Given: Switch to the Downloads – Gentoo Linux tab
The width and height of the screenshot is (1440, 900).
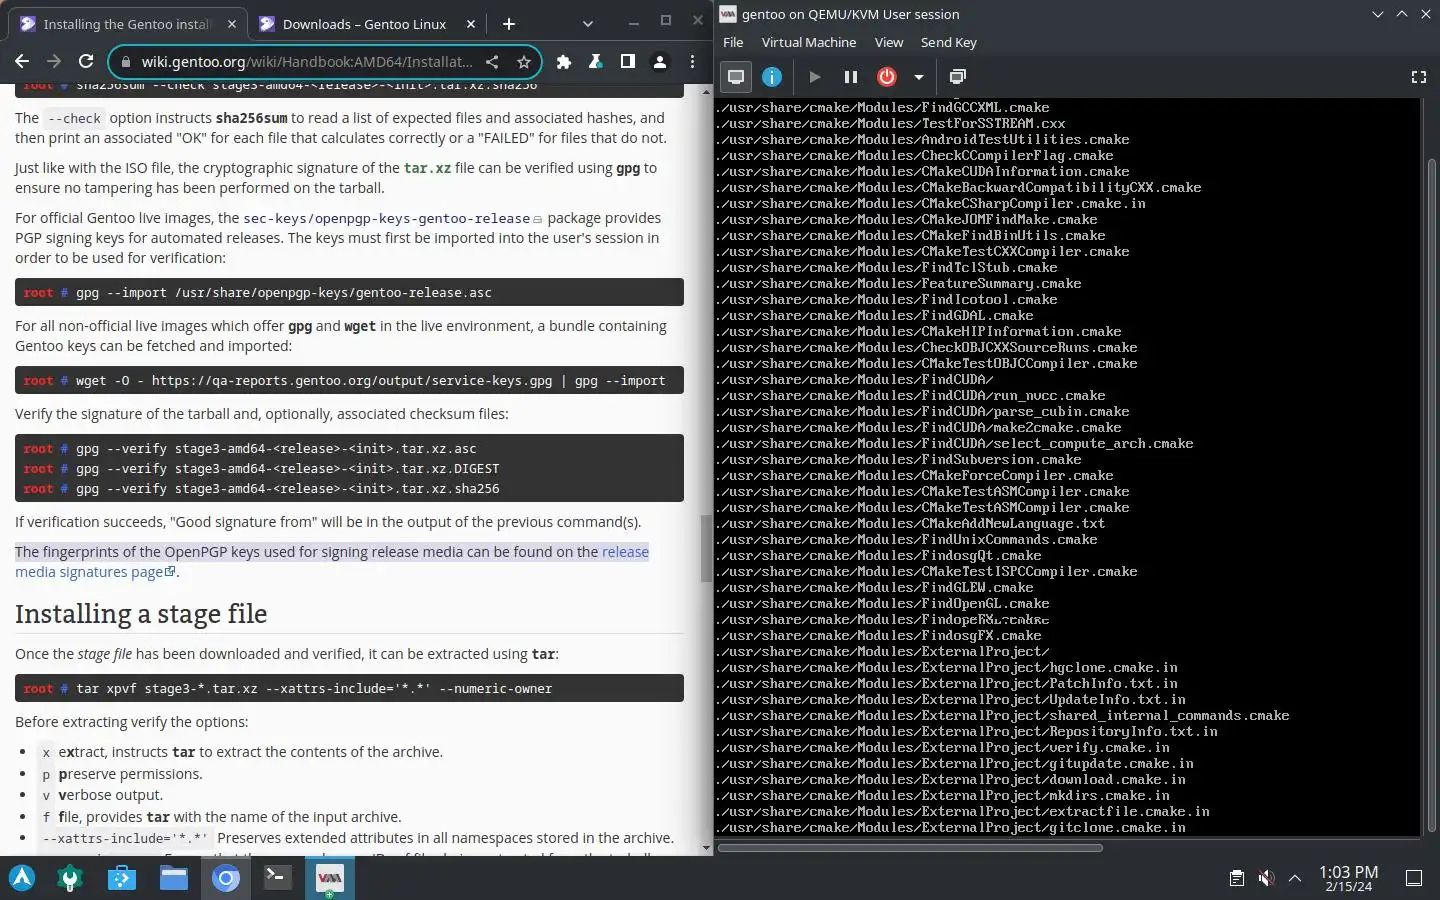Looking at the screenshot, I should [x=365, y=24].
